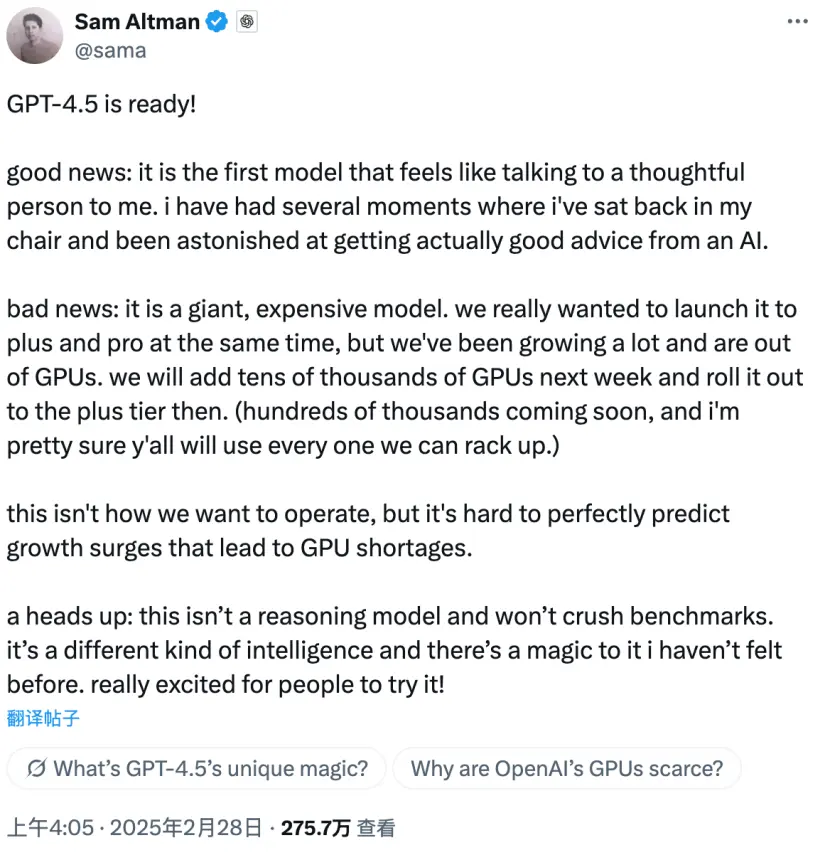
Task: Click the OpenAI affiliation badge icon
Action: tap(247, 21)
